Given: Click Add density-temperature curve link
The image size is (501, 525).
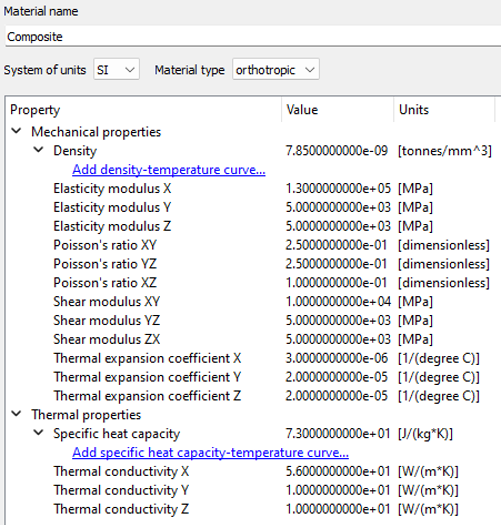Looking at the screenshot, I should 169,169.
